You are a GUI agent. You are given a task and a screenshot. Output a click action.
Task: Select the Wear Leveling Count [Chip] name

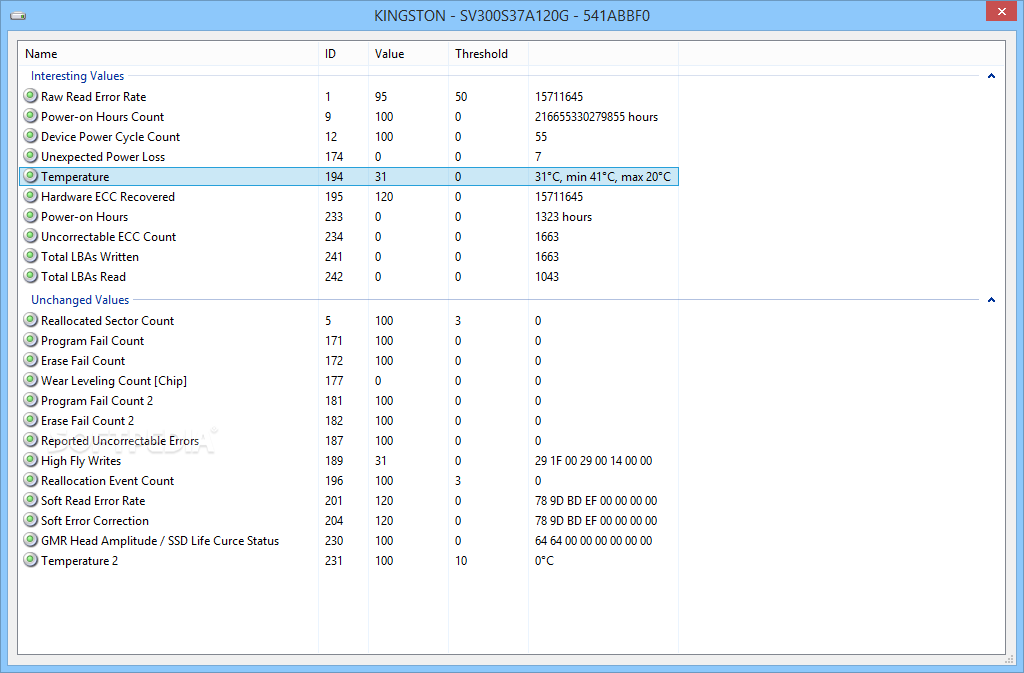tap(114, 381)
